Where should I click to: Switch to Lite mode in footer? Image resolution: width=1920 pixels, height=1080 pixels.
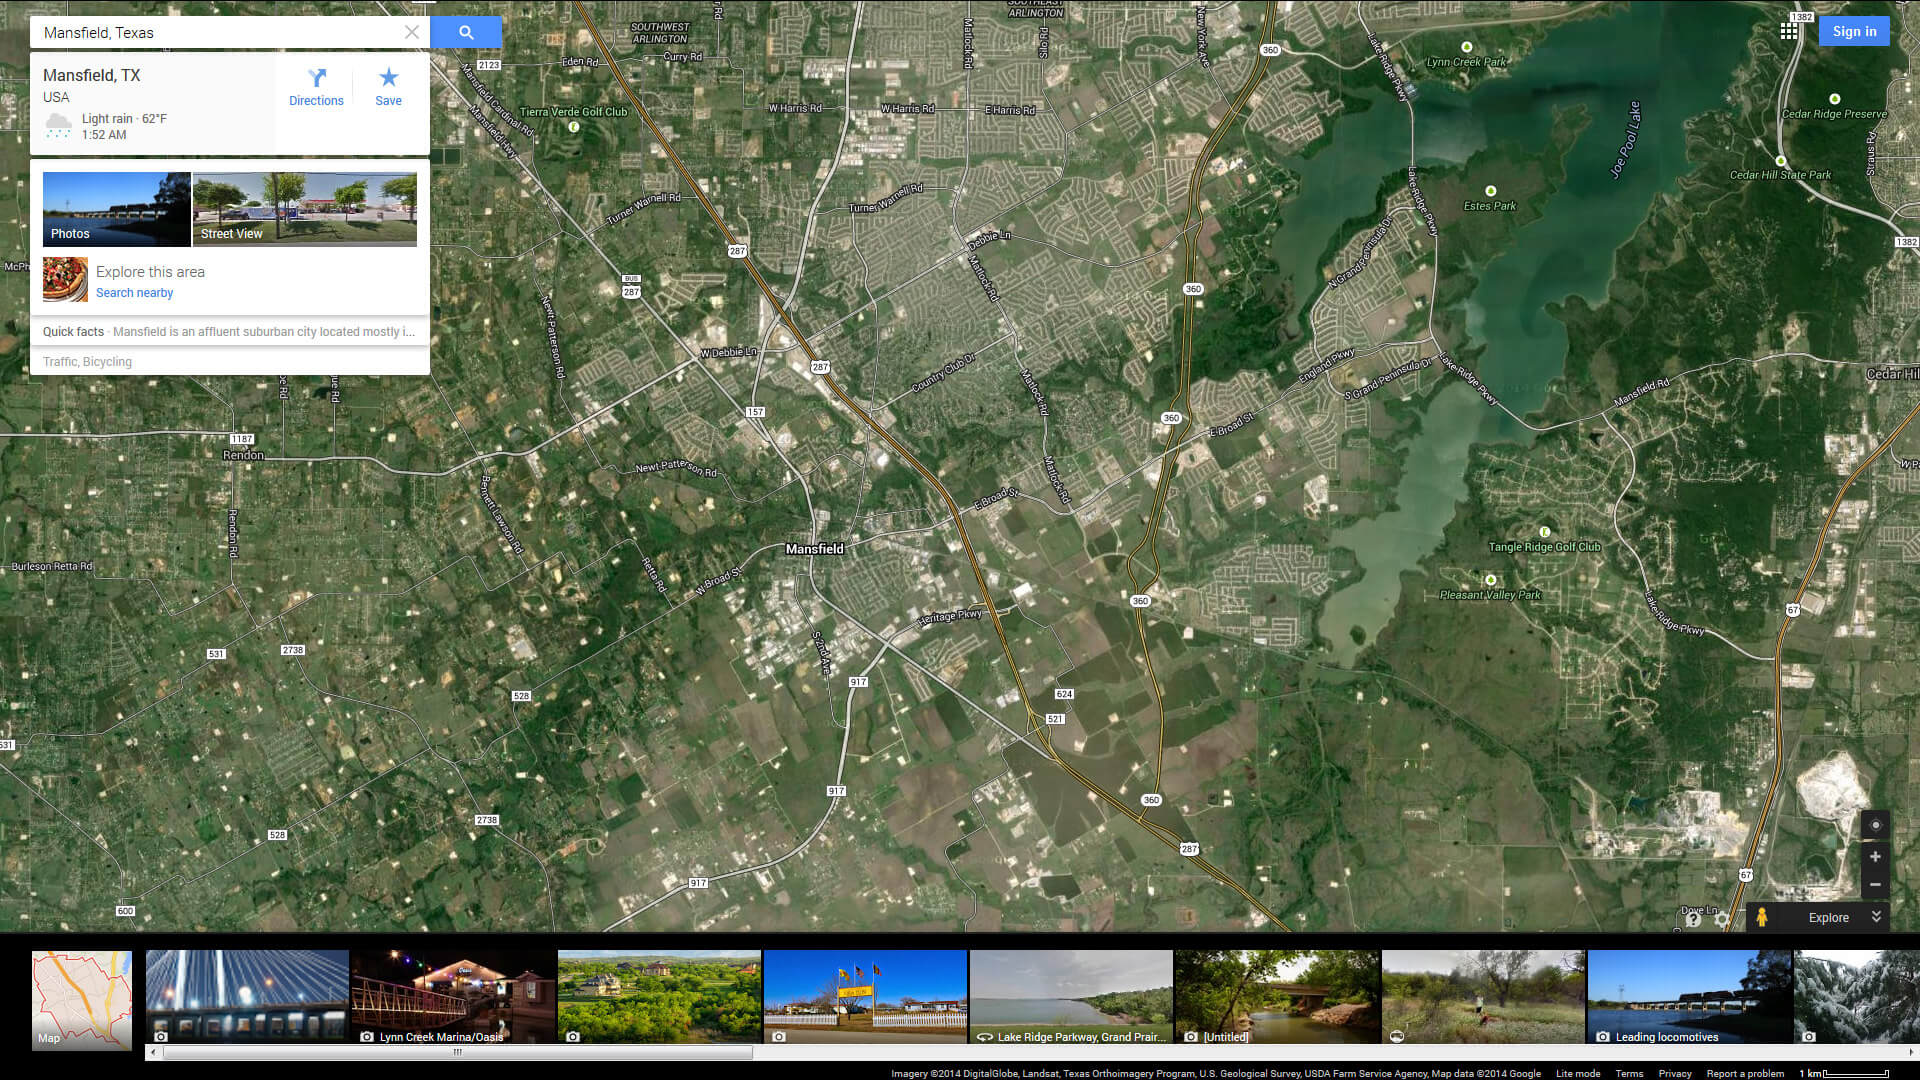pyautogui.click(x=1577, y=1073)
